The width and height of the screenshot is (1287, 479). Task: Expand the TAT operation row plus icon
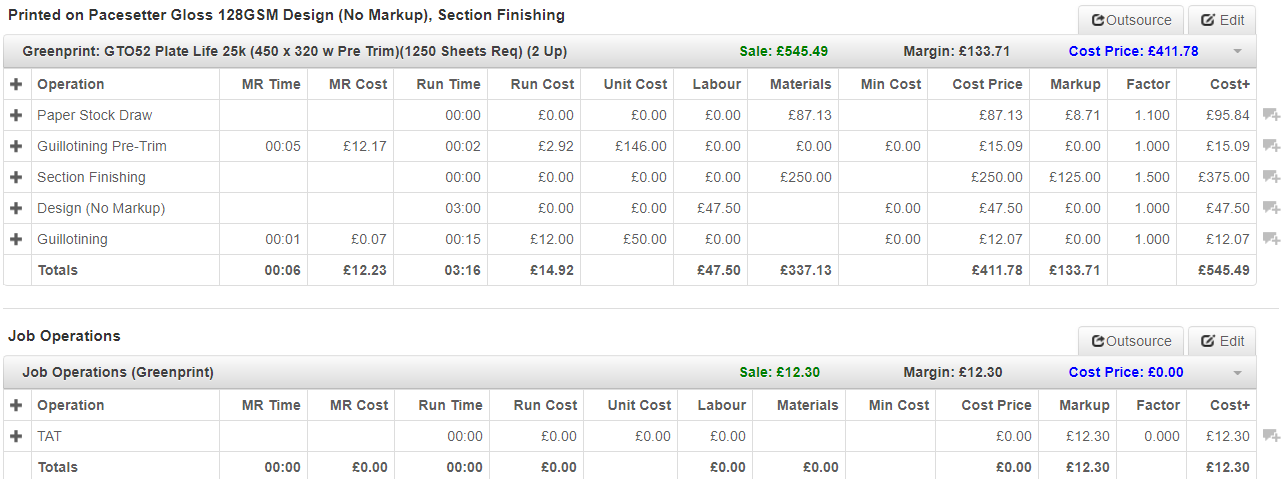pyautogui.click(x=16, y=436)
